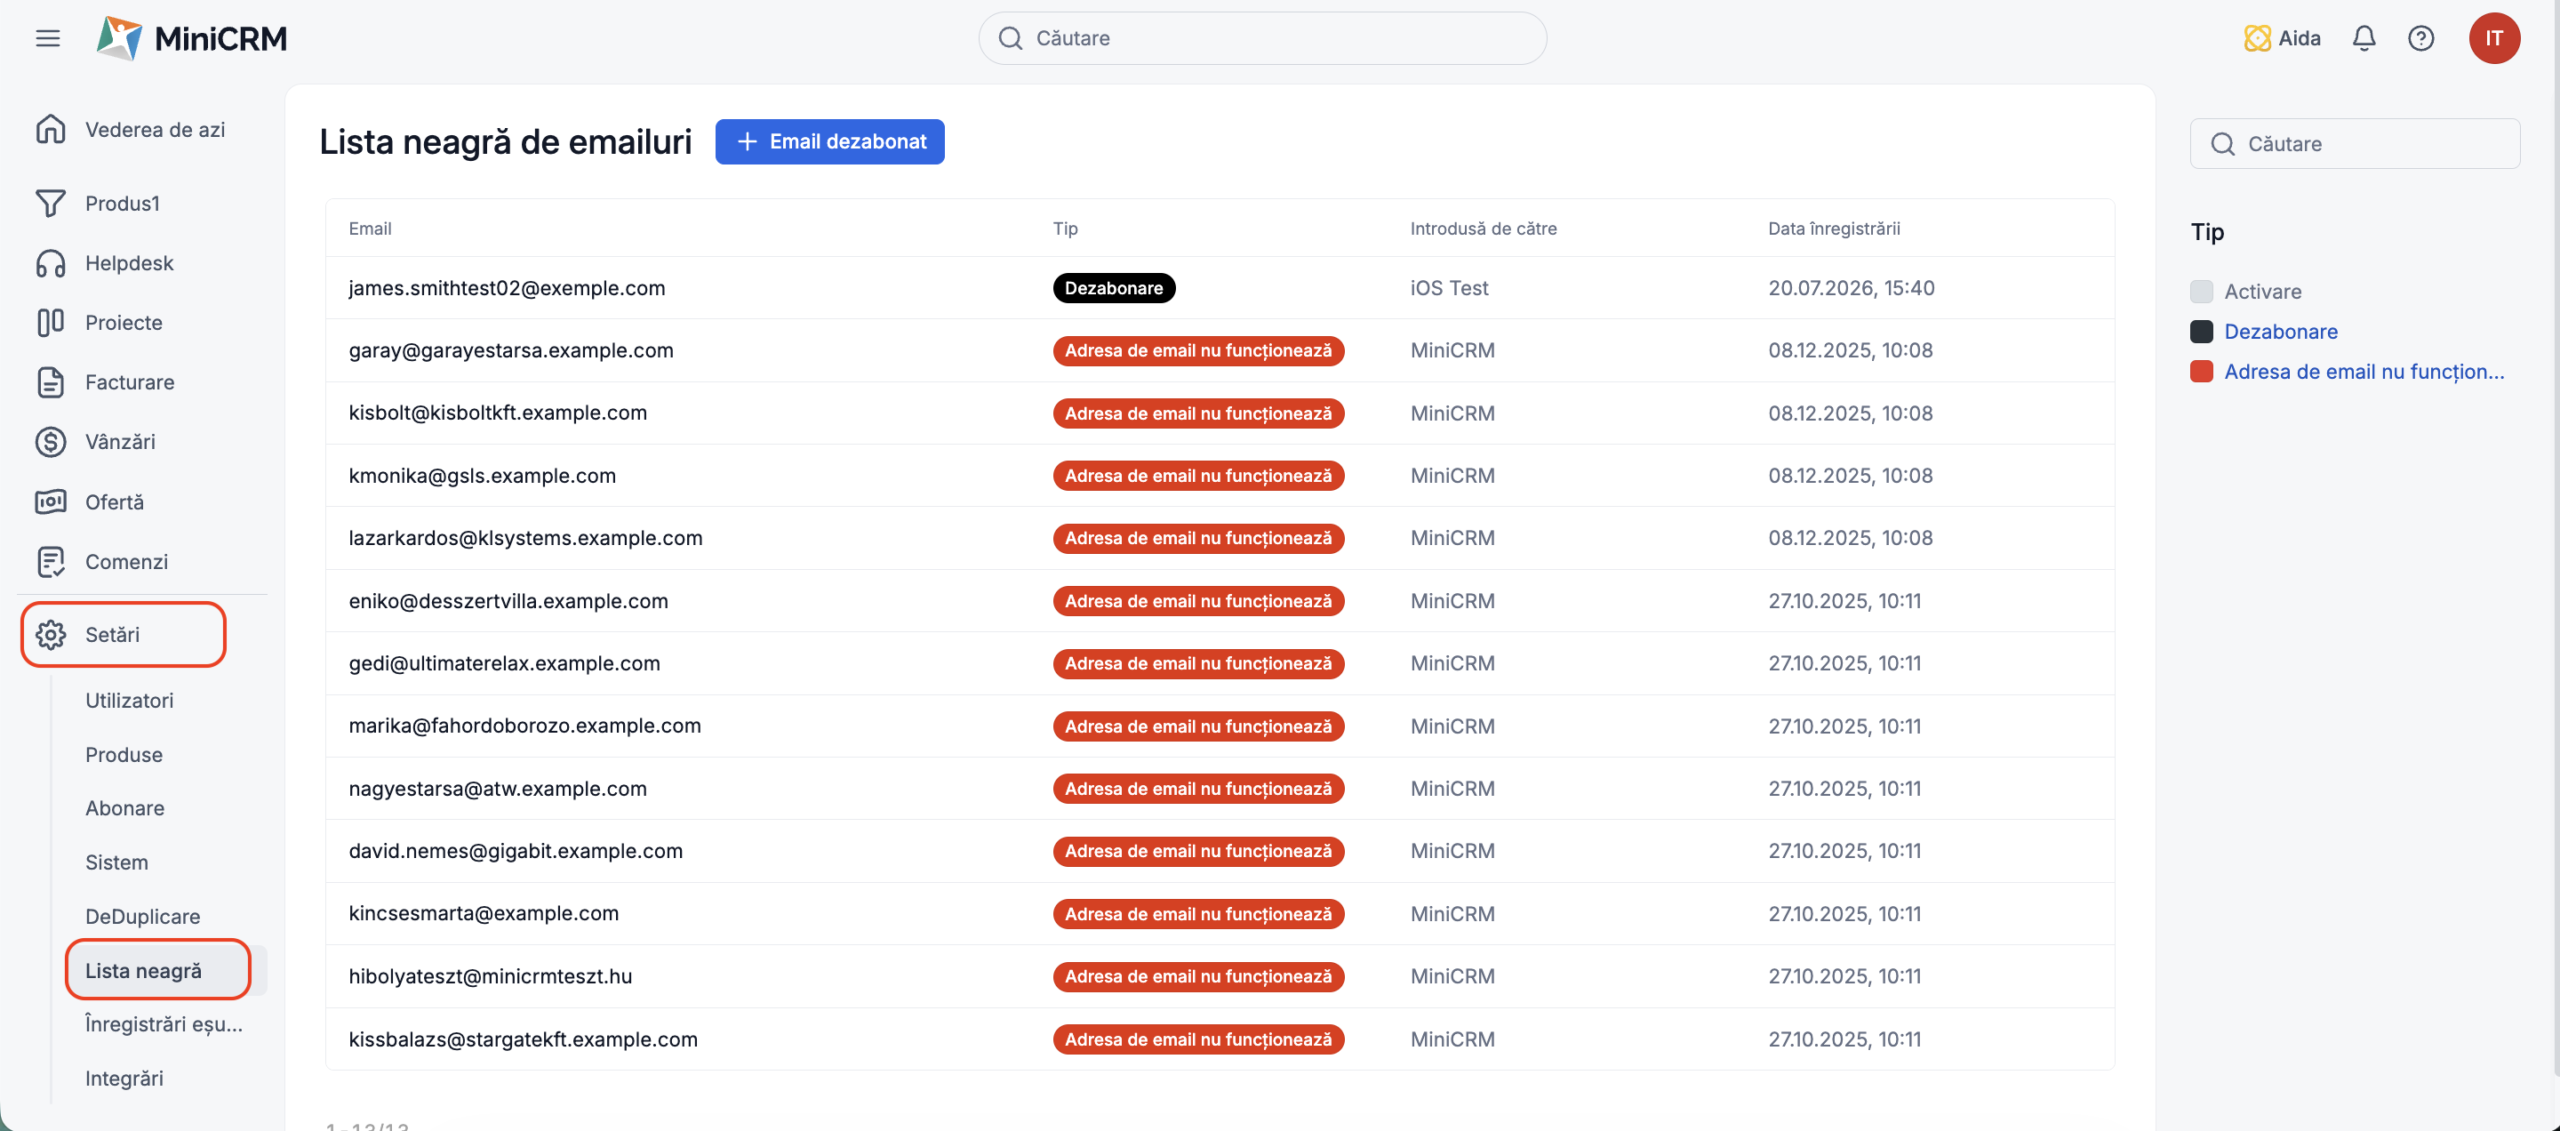Click the magnifier icon in the top search bar

click(x=1010, y=38)
